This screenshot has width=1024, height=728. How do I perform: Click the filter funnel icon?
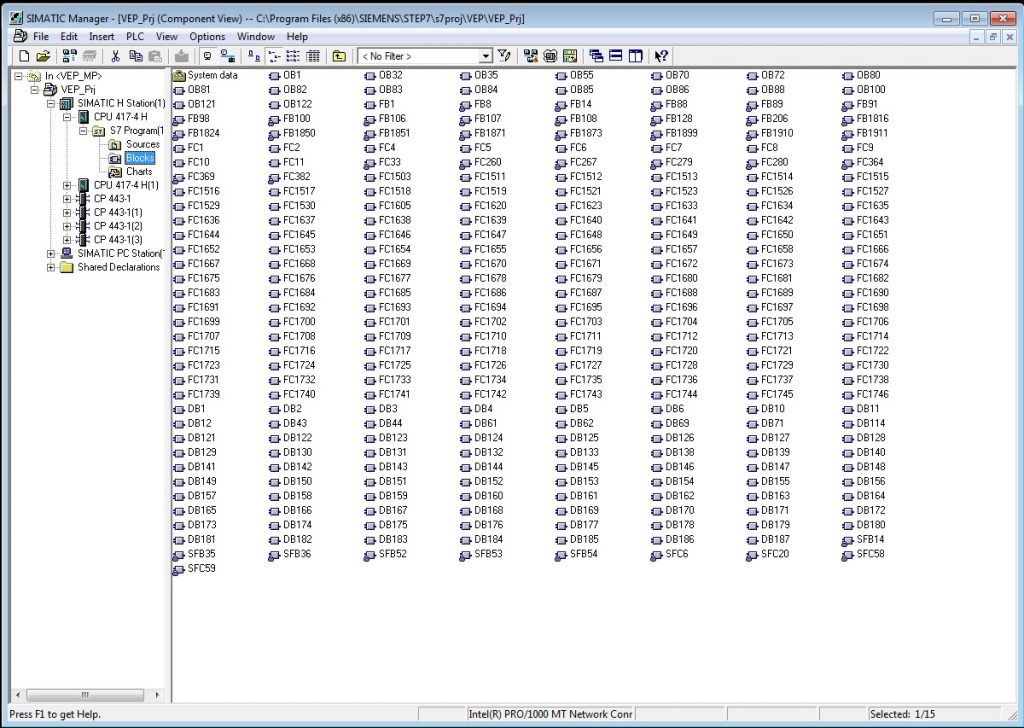point(505,56)
